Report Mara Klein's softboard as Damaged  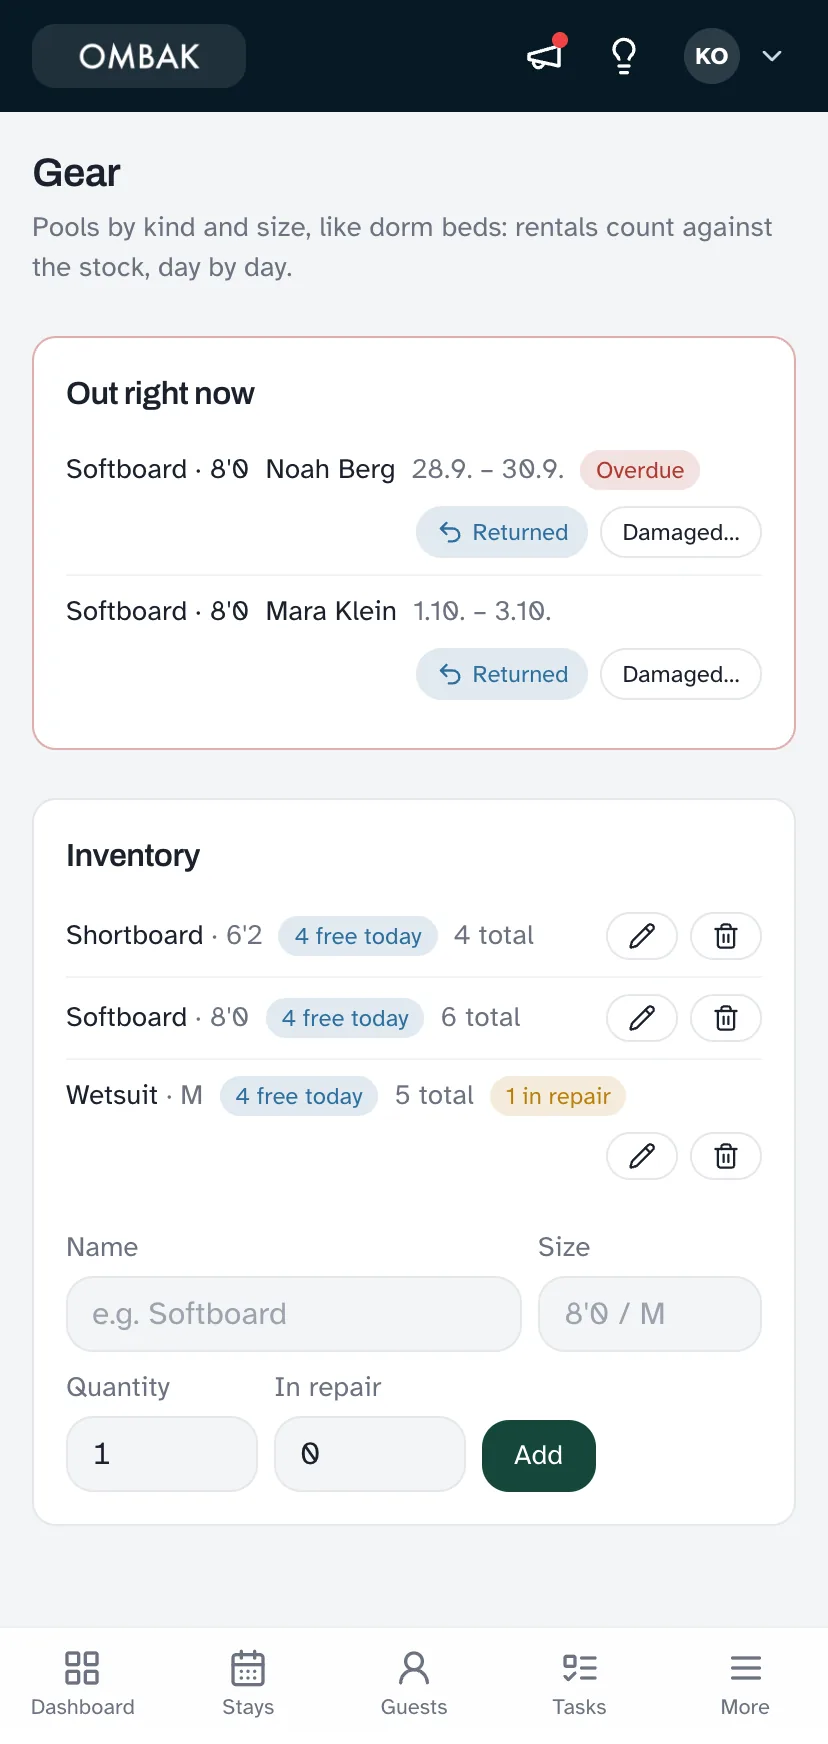[x=681, y=674]
